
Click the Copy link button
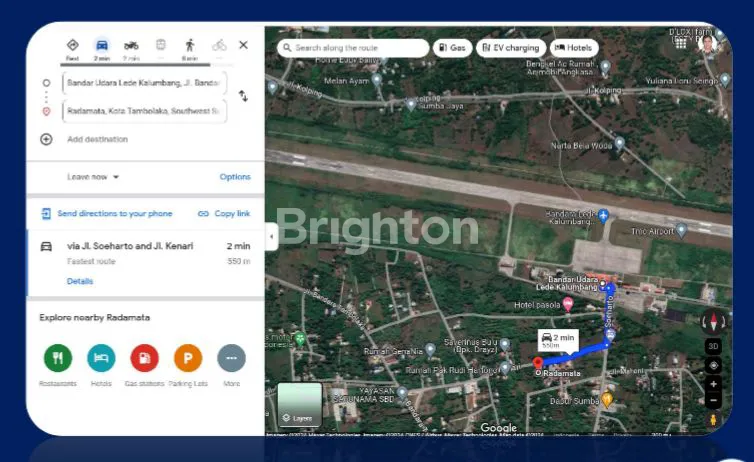(224, 214)
